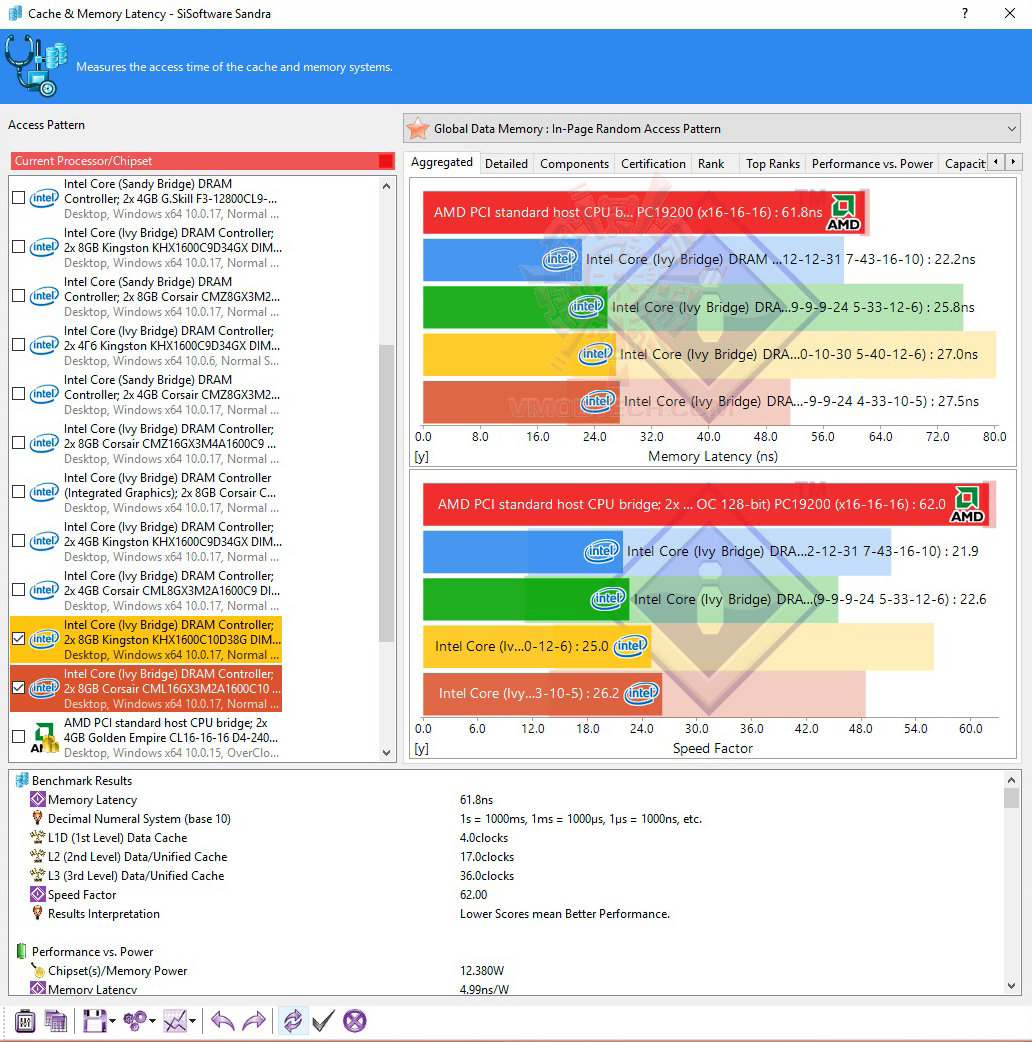Click the floppy disk save icon
1032x1042 pixels.
pyautogui.click(x=94, y=1021)
